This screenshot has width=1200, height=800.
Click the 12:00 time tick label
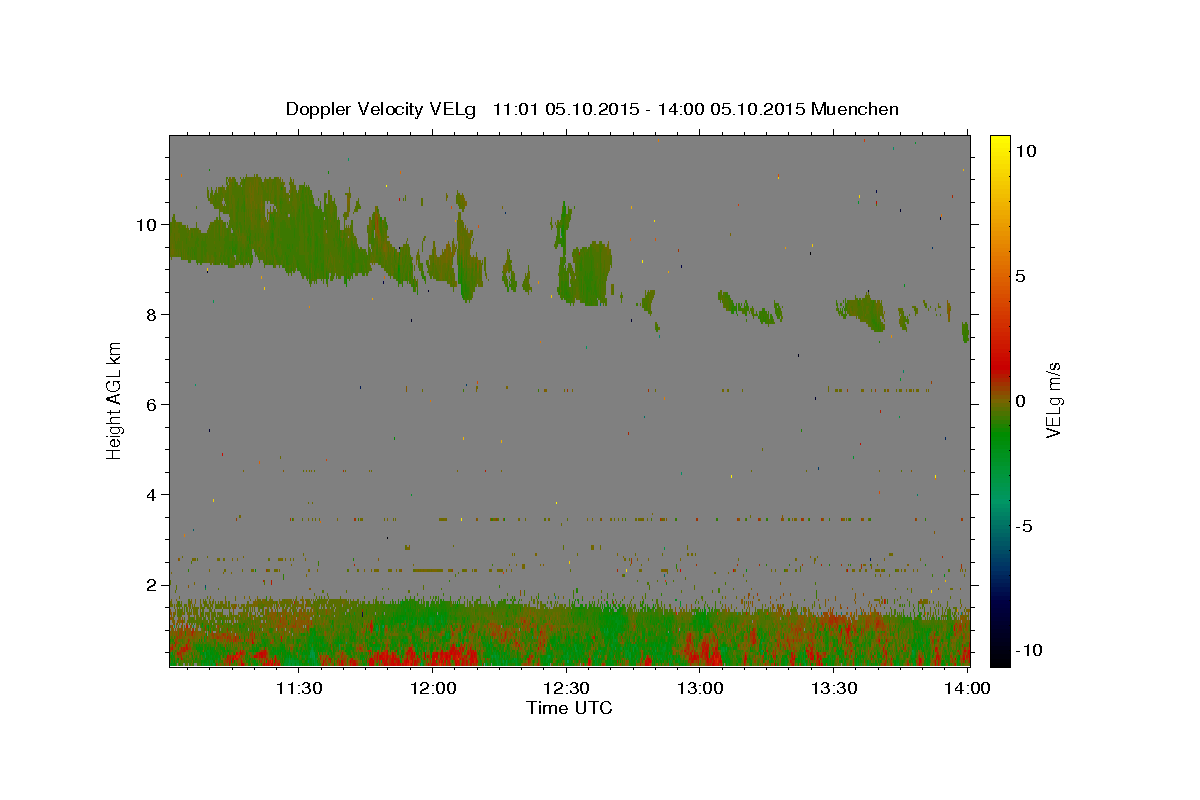[x=433, y=688]
